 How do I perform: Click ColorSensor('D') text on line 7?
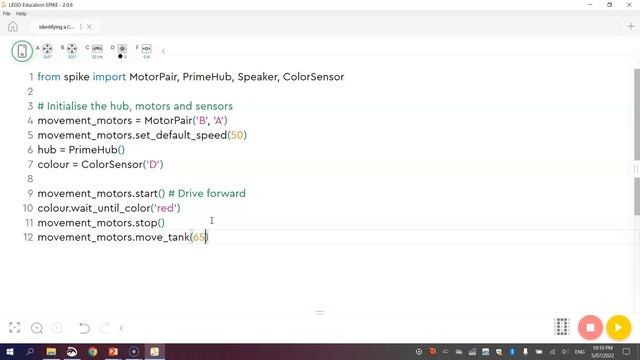click(x=122, y=164)
